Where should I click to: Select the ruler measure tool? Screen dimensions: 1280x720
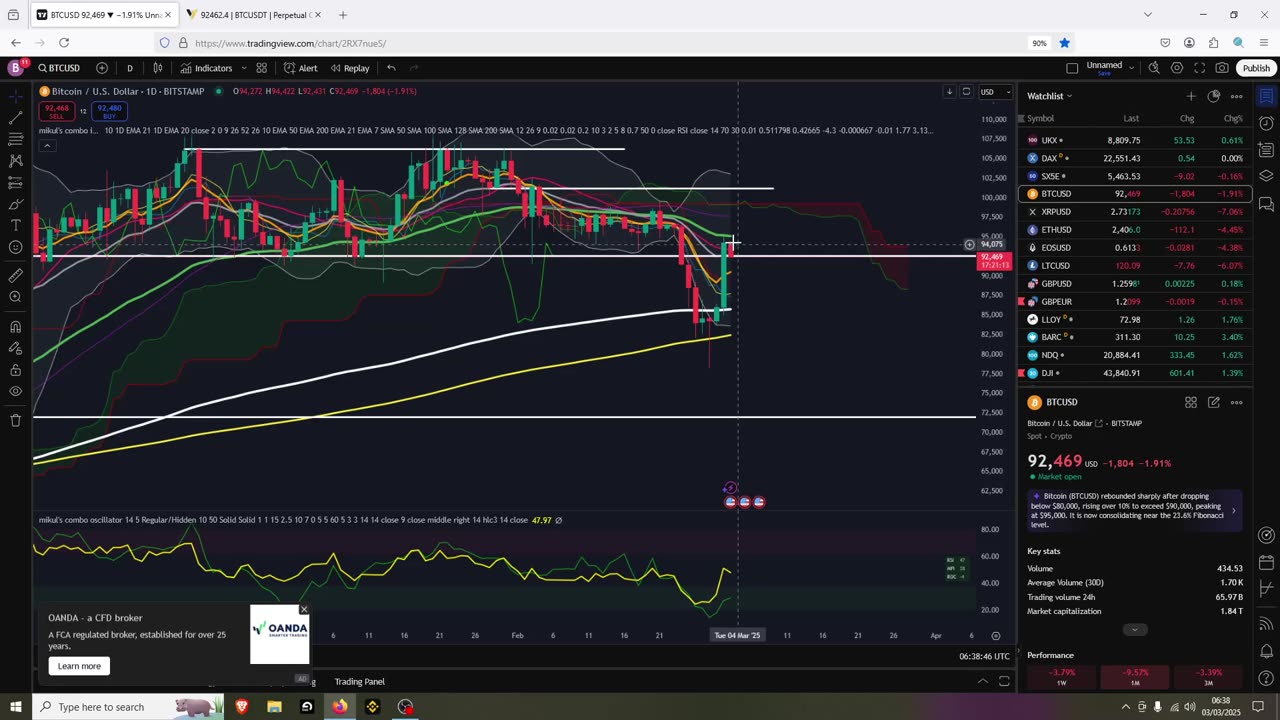tap(15, 275)
